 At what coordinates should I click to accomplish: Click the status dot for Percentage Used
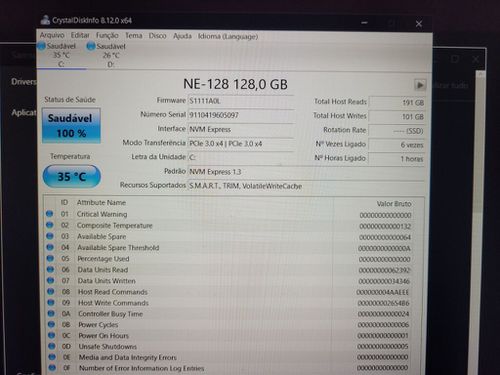click(x=50, y=258)
